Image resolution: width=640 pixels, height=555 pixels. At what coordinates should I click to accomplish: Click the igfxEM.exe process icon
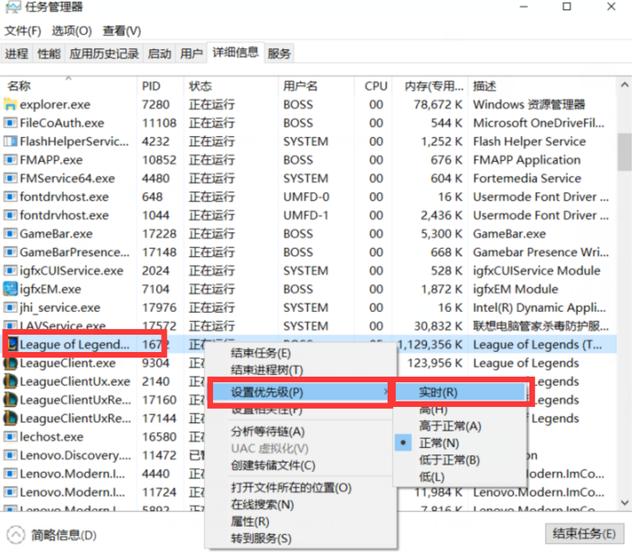[11, 289]
